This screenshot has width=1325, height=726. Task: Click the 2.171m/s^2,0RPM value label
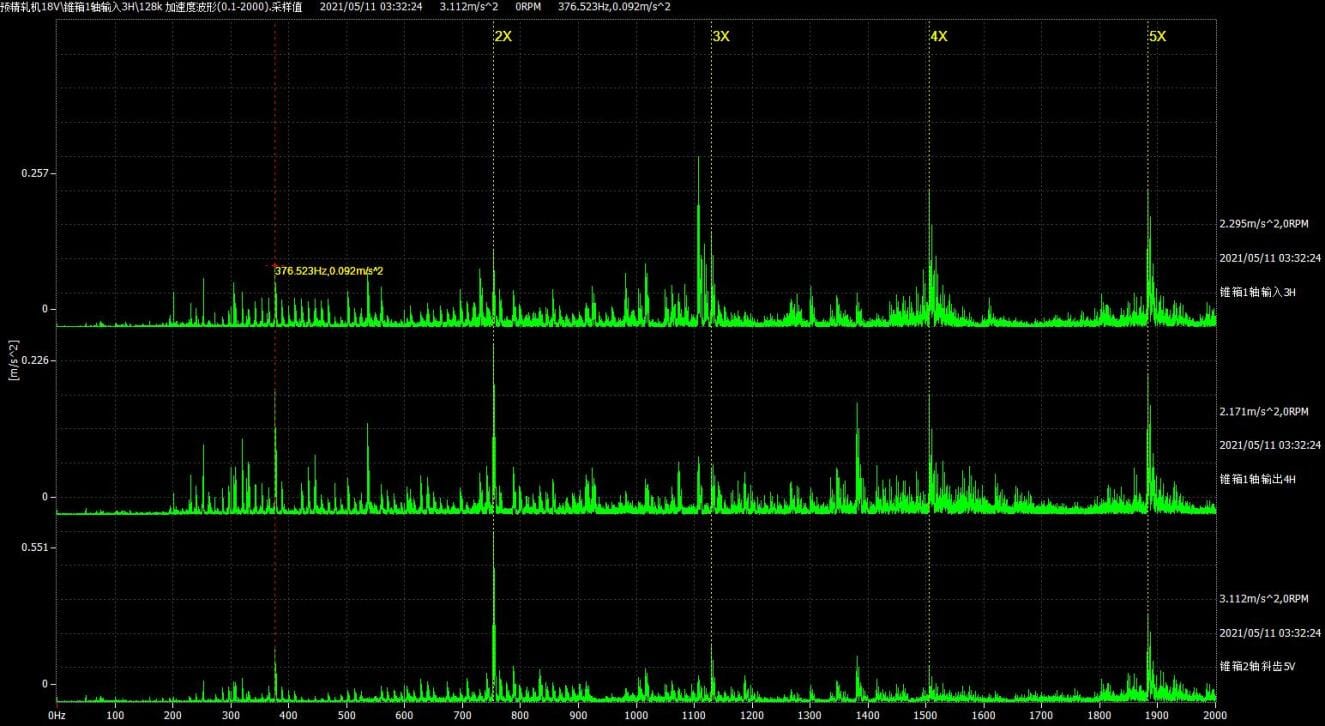1264,411
